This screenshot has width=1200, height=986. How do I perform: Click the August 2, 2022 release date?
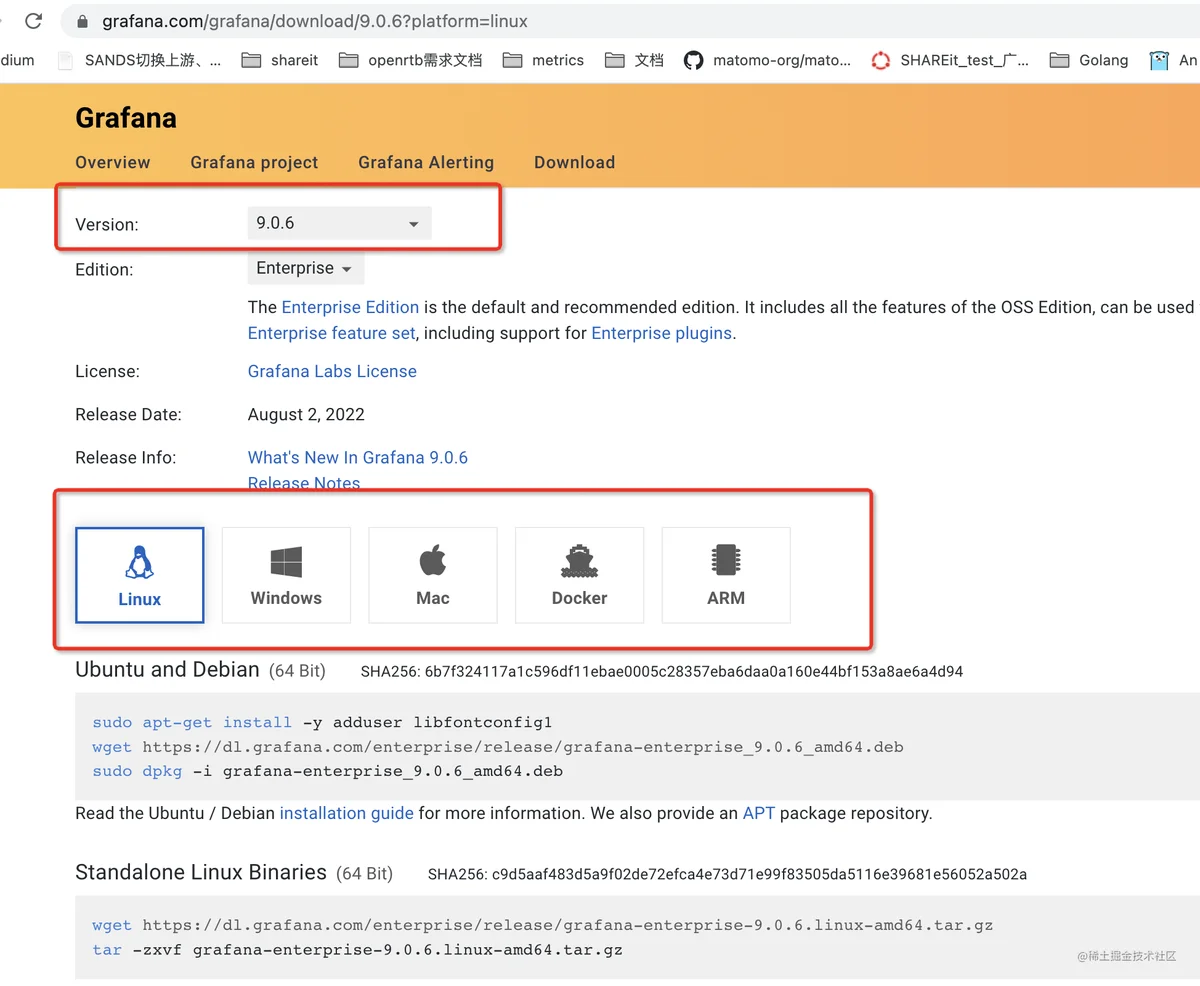[306, 414]
